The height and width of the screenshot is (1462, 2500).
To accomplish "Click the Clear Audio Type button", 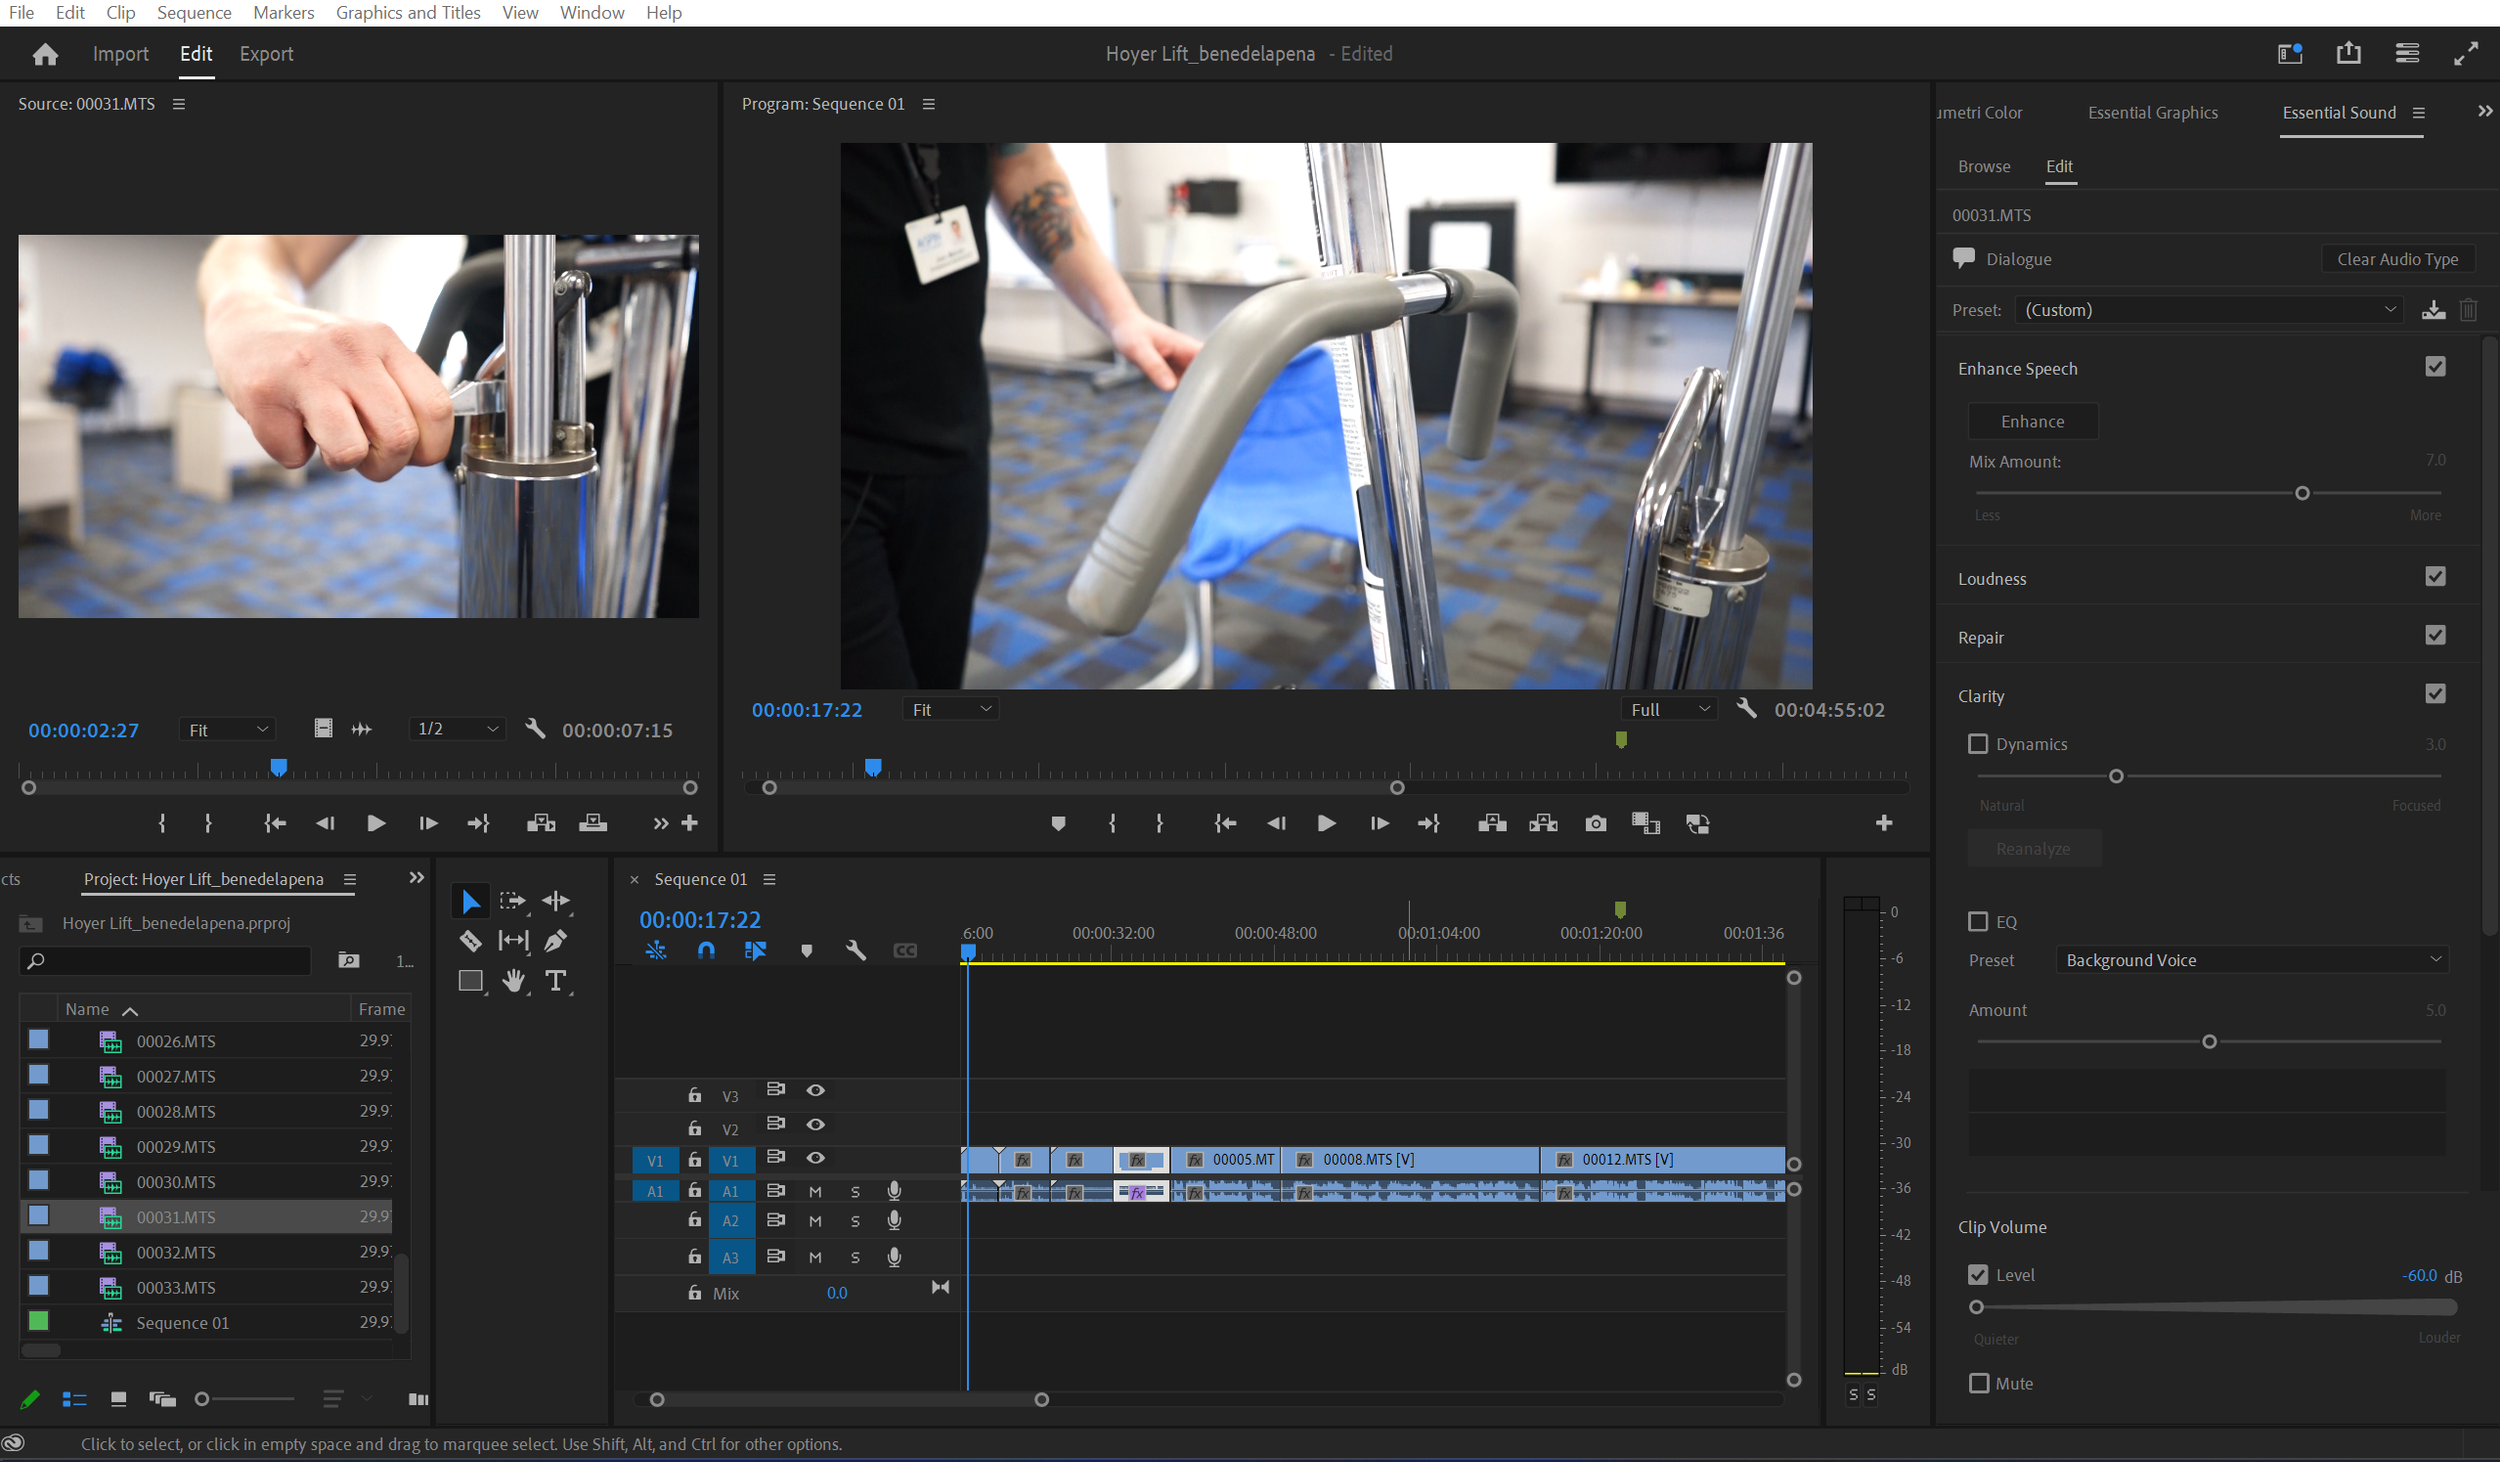I will pos(2396,259).
